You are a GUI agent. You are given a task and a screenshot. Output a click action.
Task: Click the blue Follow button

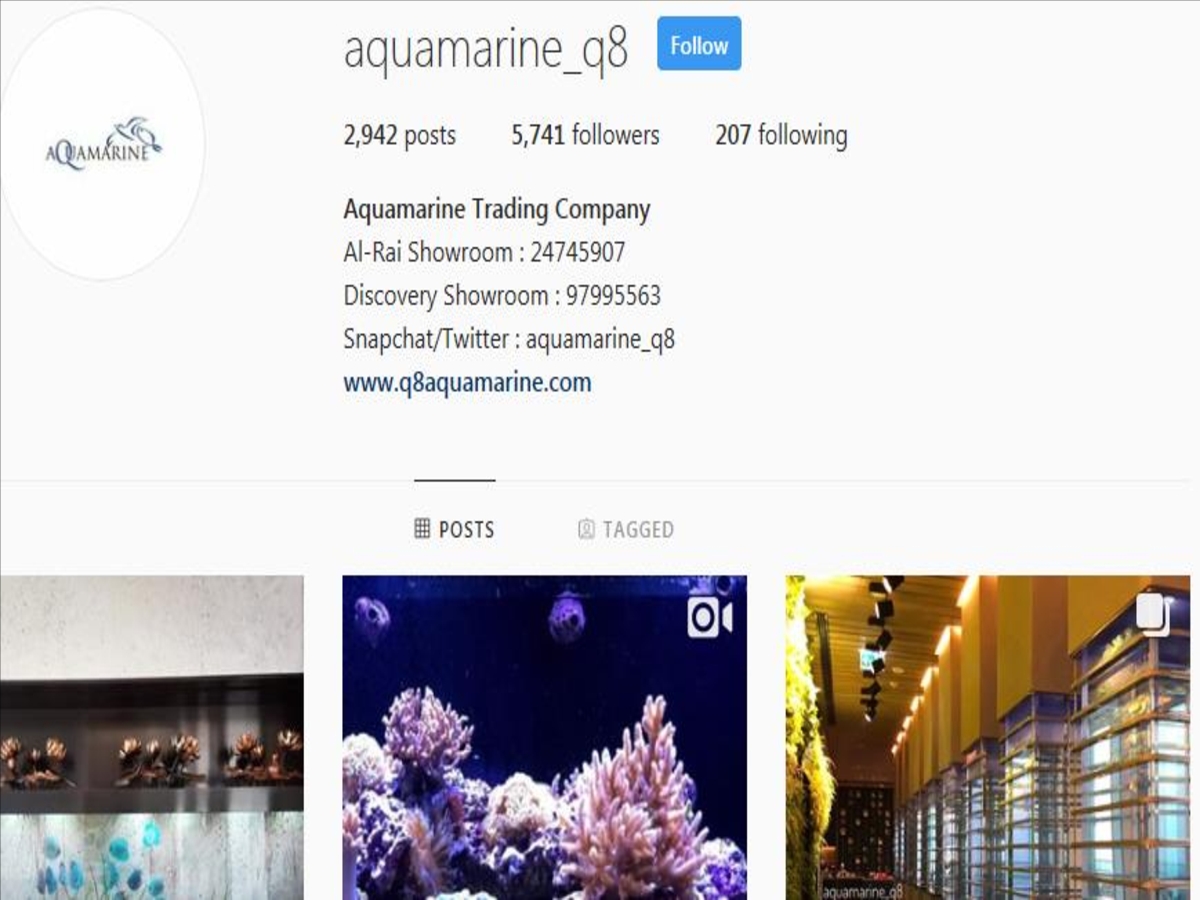pyautogui.click(x=699, y=44)
